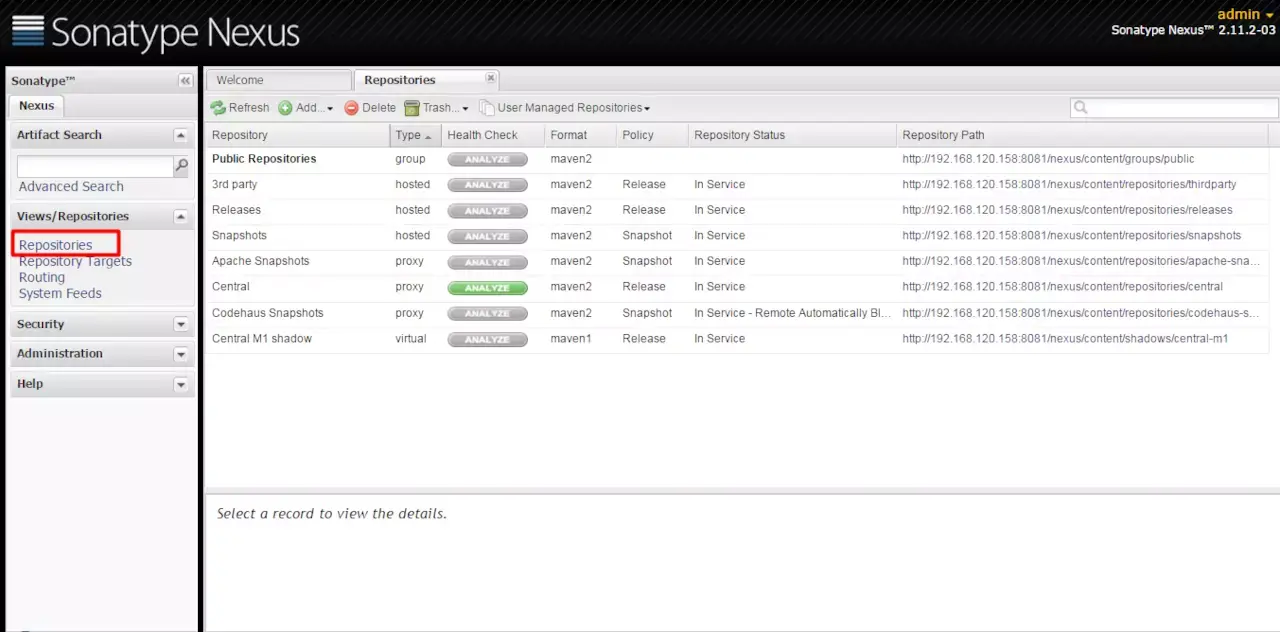Collapse the left sidebar with double-arrow icon
Viewport: 1280px width, 632px height.
(185, 81)
